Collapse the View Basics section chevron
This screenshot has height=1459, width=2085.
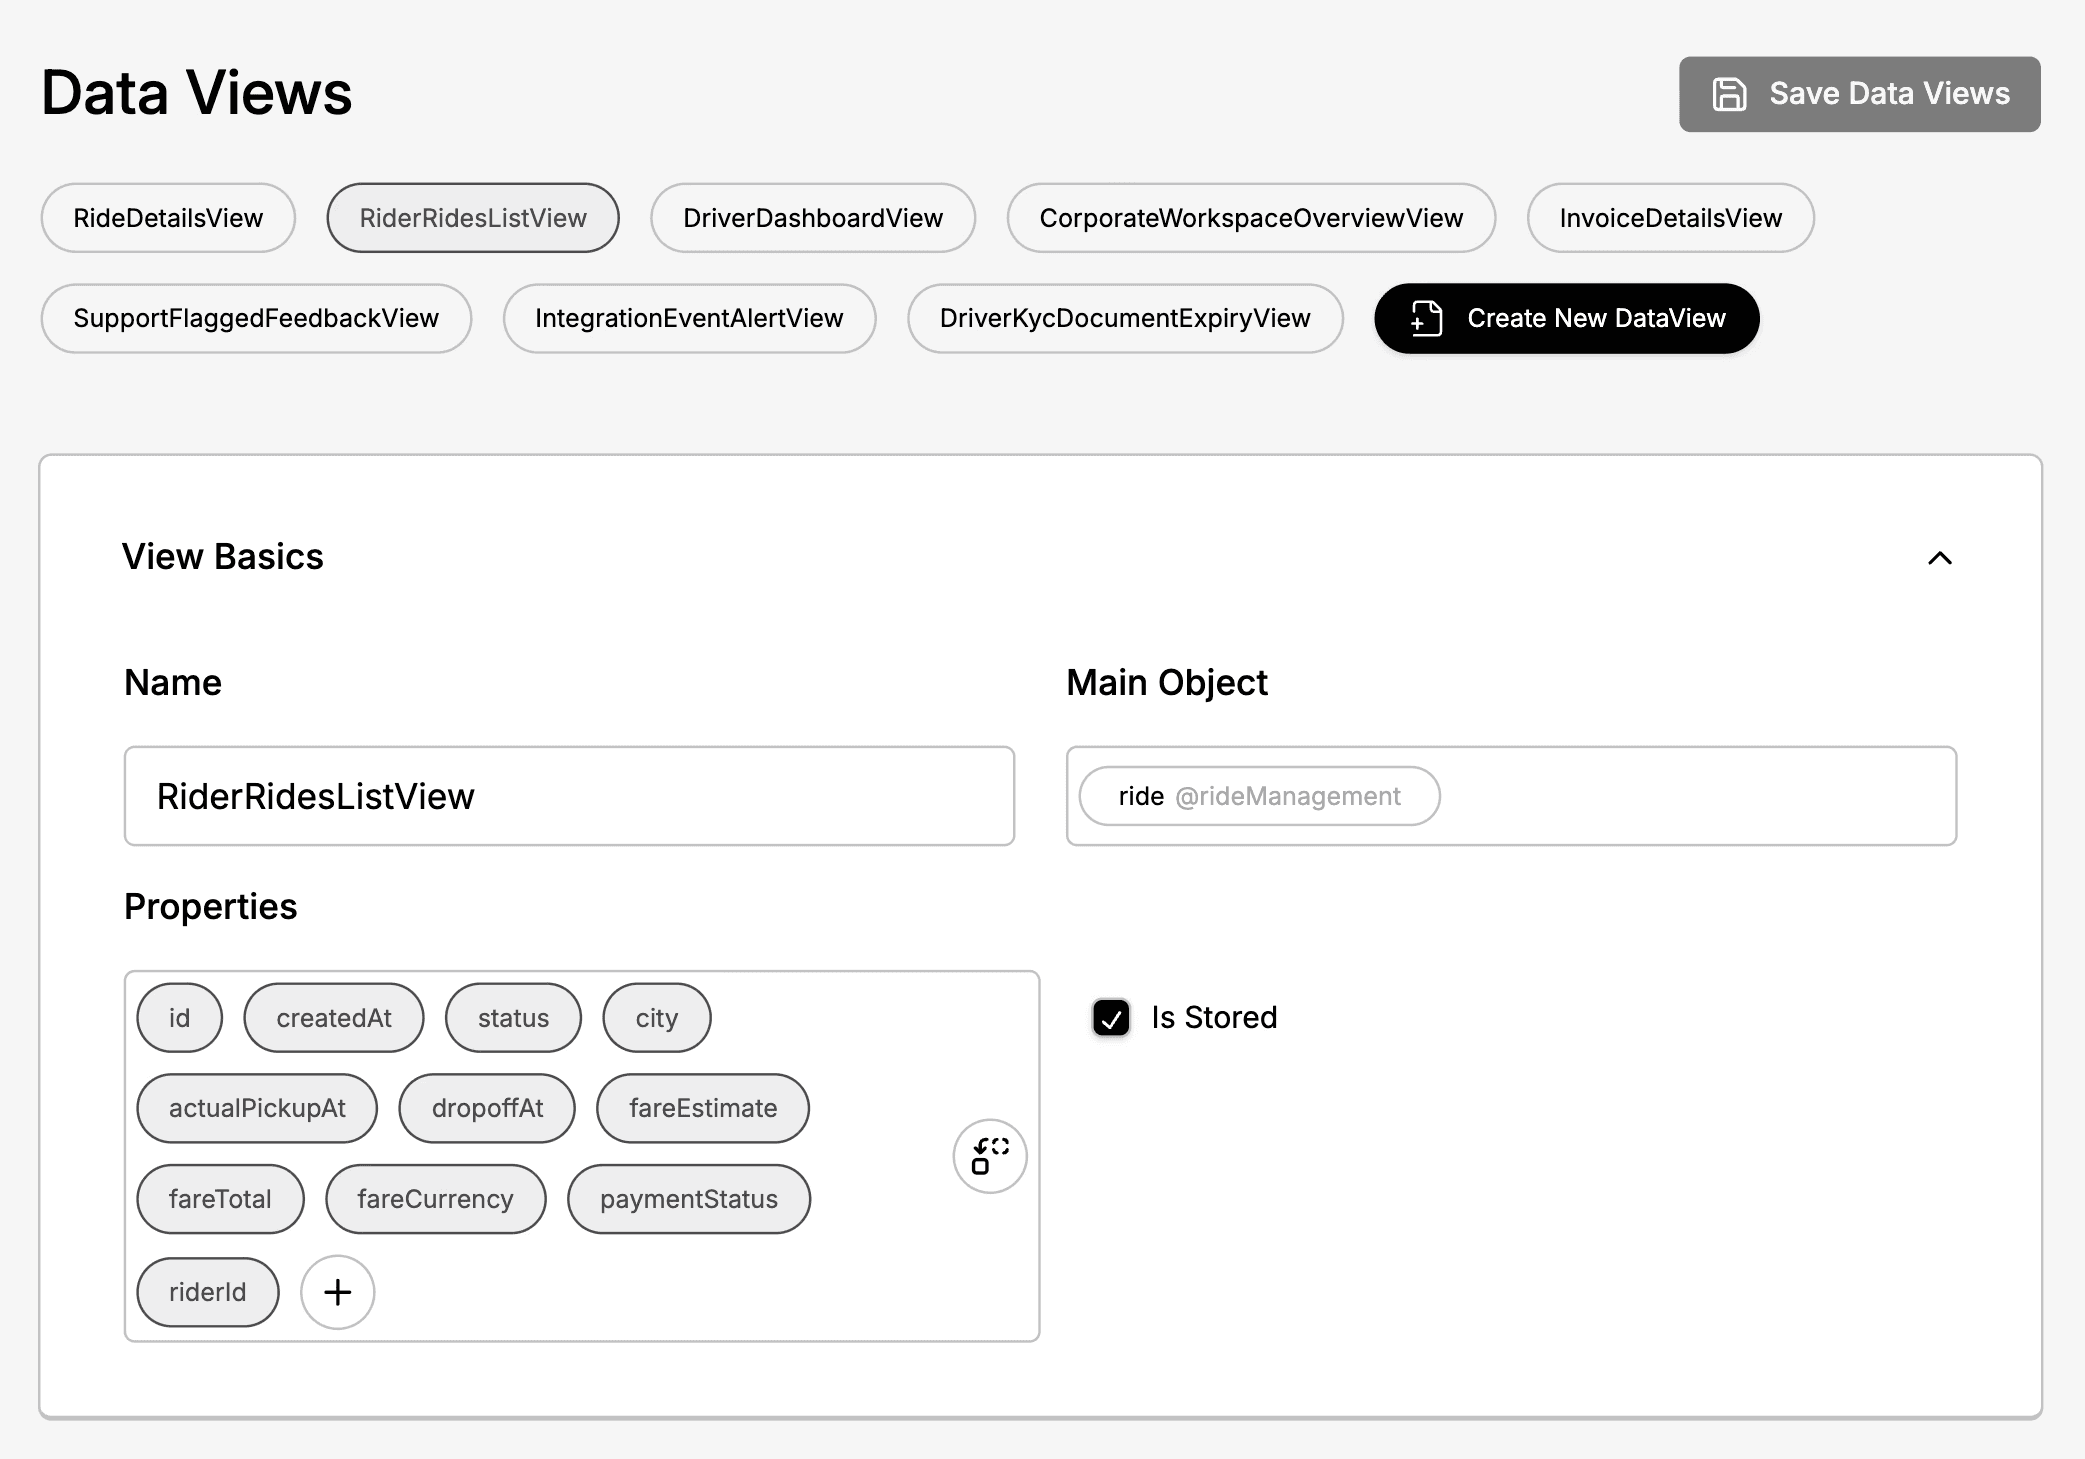coord(1939,558)
